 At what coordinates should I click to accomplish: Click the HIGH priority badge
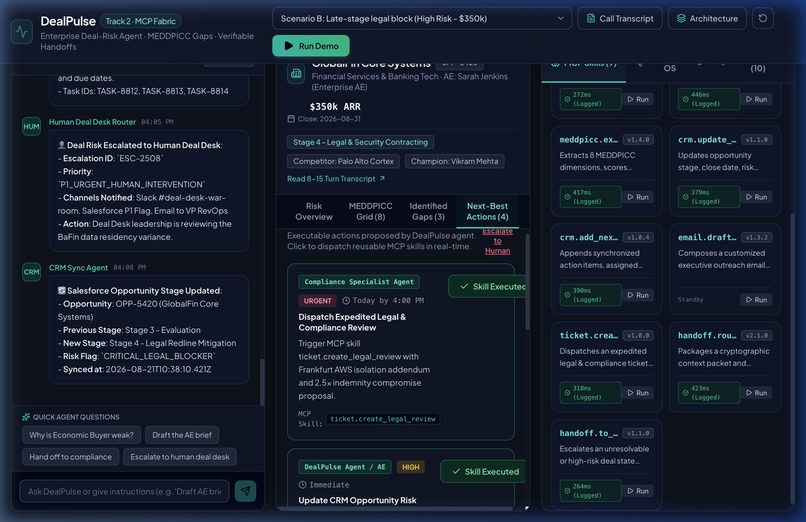point(411,467)
